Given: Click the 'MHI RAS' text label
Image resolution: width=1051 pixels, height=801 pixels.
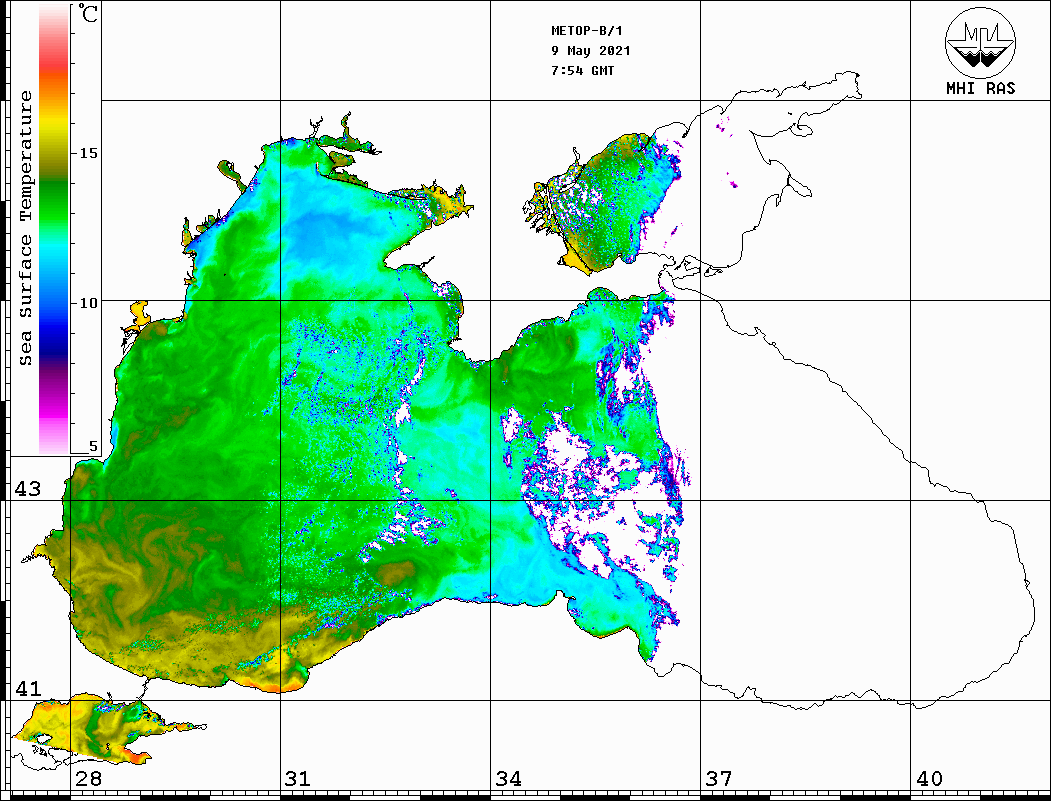Looking at the screenshot, I should click(x=981, y=88).
